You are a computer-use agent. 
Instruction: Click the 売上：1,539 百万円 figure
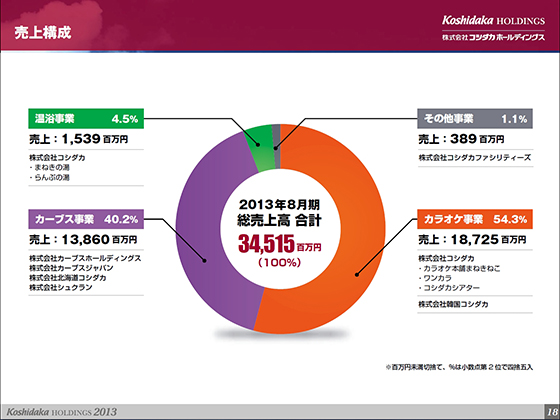79,139
